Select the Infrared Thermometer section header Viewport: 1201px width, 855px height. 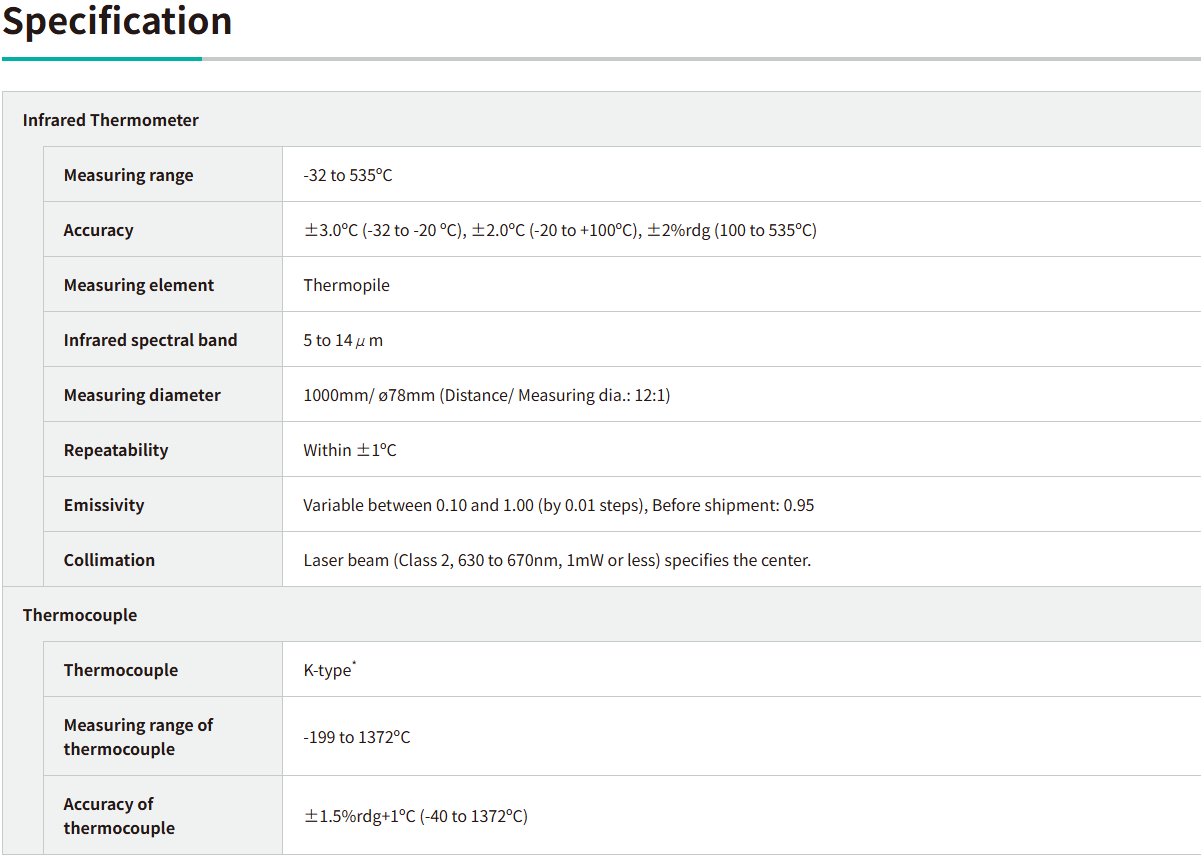(x=111, y=120)
